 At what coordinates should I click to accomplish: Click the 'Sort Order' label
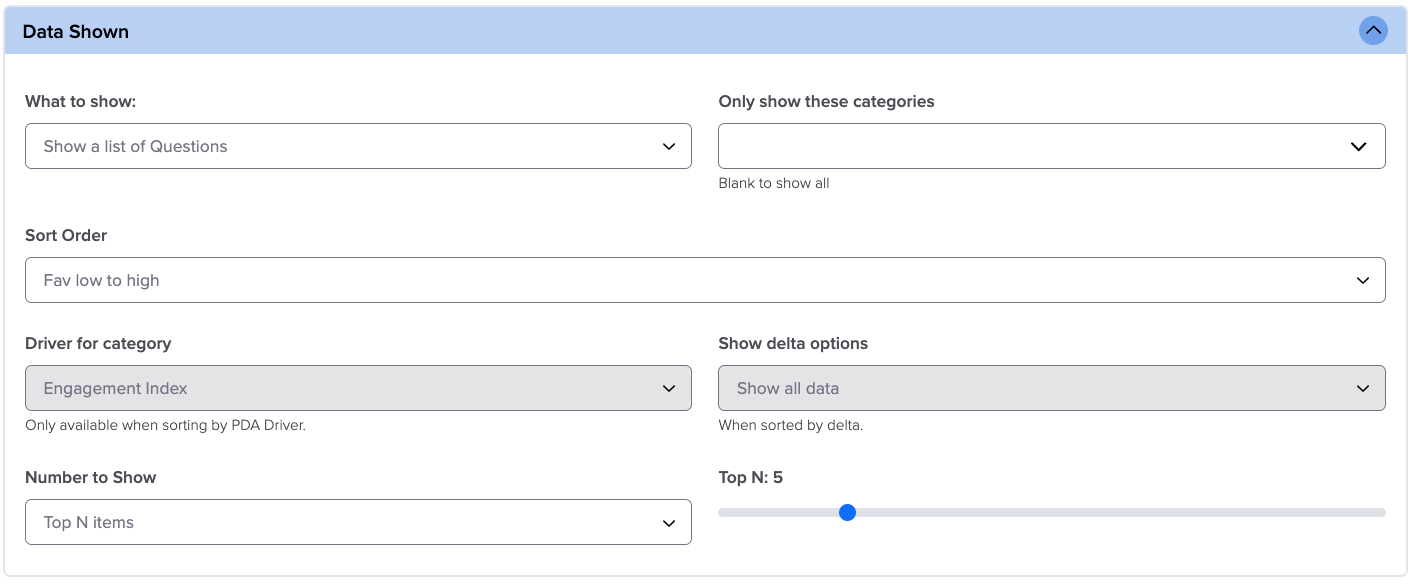(x=66, y=236)
